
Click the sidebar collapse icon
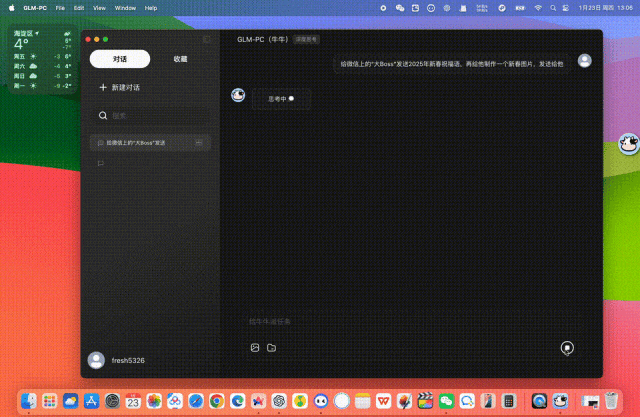207,39
